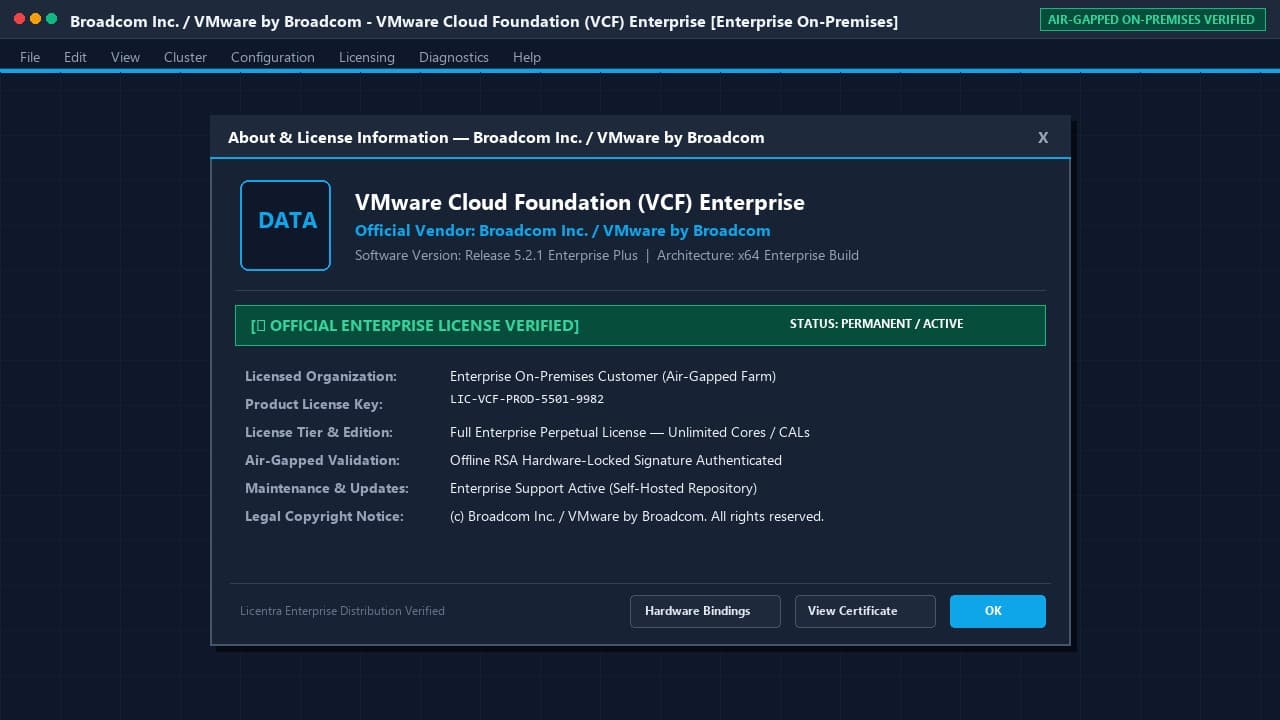Click the Offline RSA Hardware-Locked Signature value
1280x720 pixels.
click(x=616, y=460)
